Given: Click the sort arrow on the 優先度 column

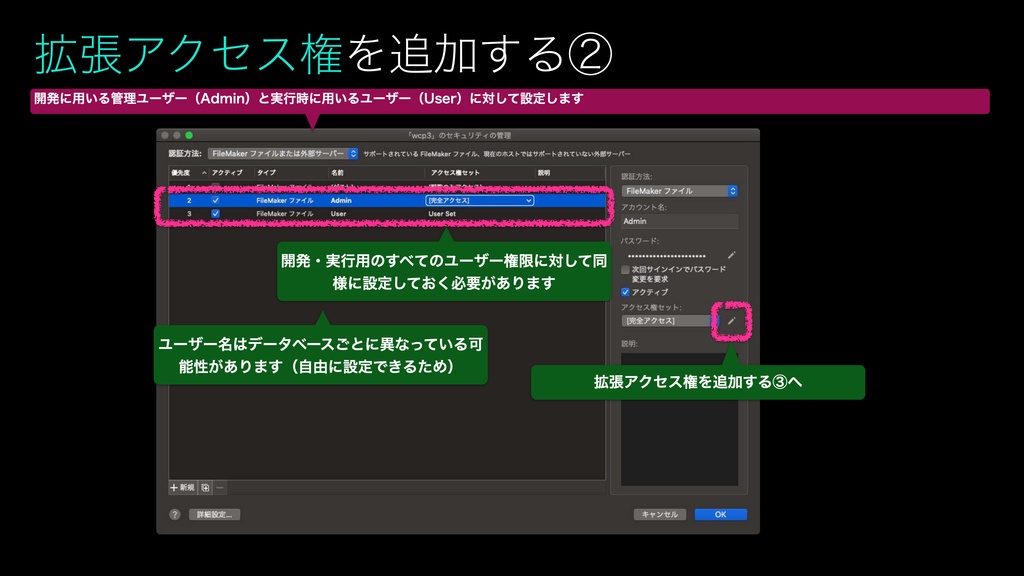Looking at the screenshot, I should (x=203, y=172).
